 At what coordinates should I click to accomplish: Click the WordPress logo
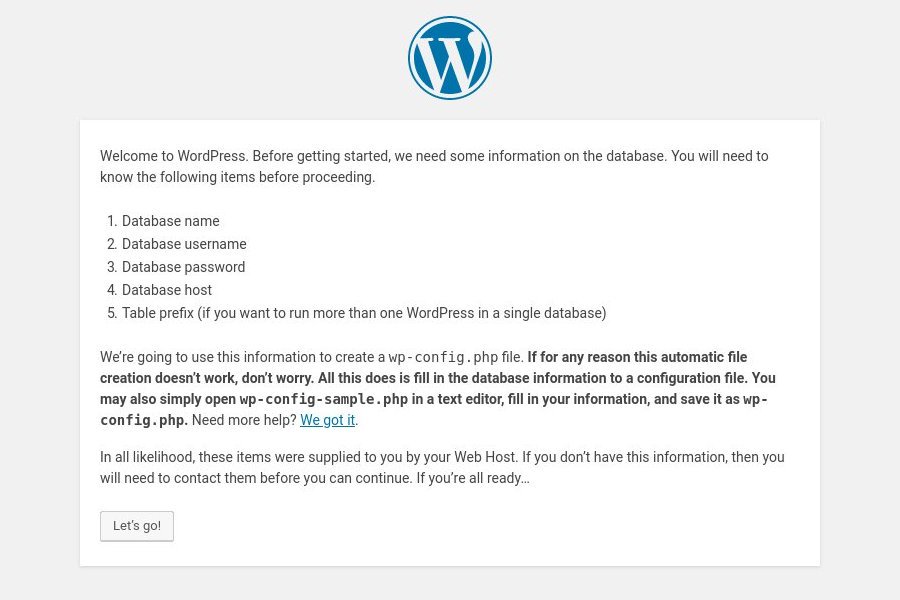click(x=450, y=58)
